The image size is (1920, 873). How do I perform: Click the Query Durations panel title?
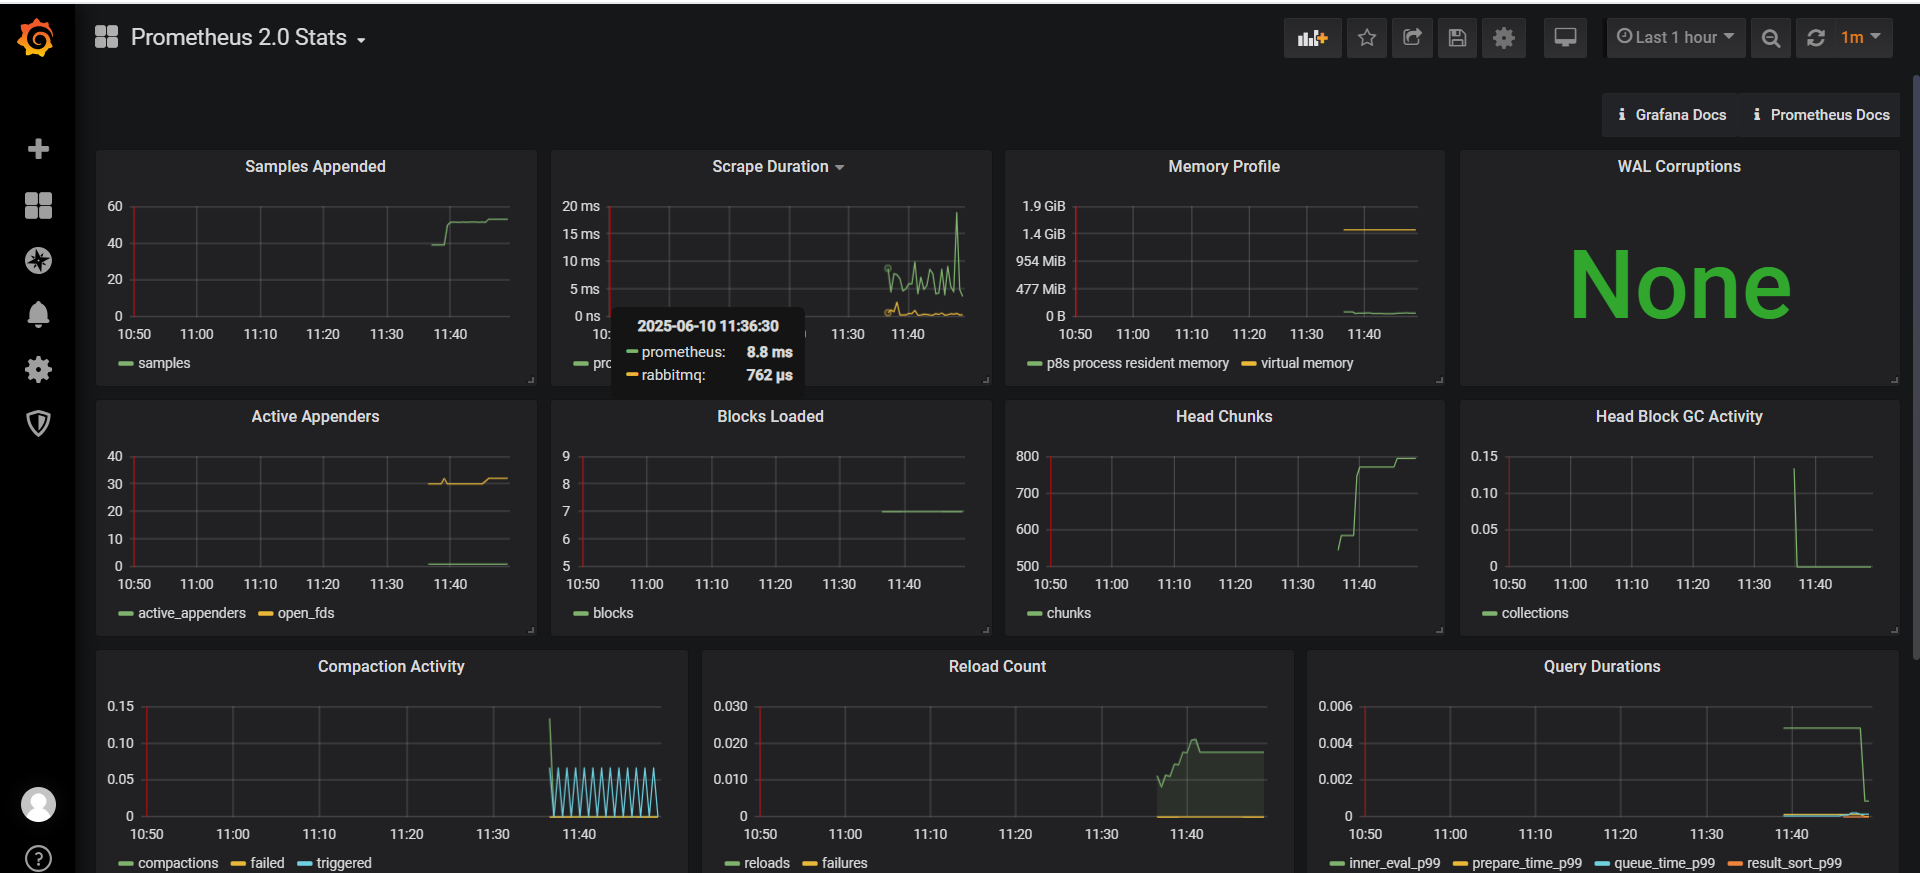[x=1602, y=667]
